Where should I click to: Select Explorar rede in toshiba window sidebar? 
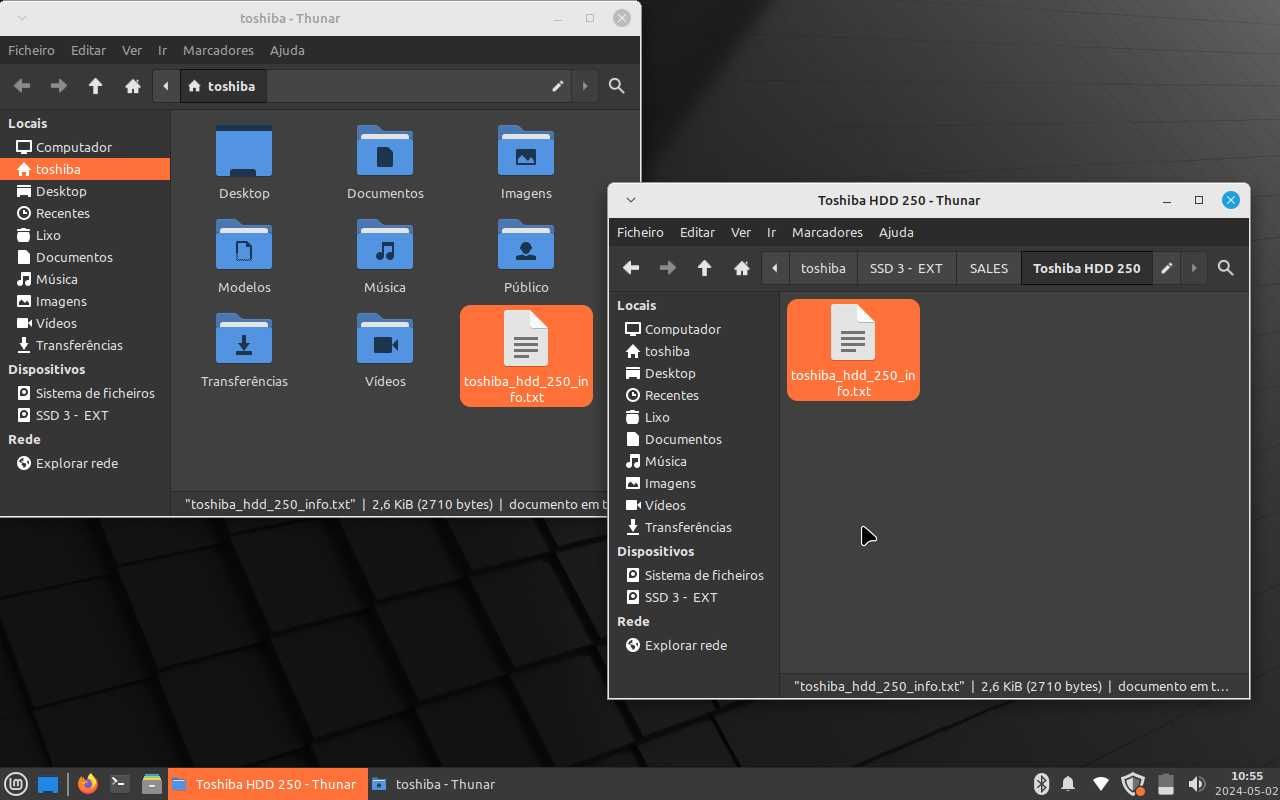(85, 463)
